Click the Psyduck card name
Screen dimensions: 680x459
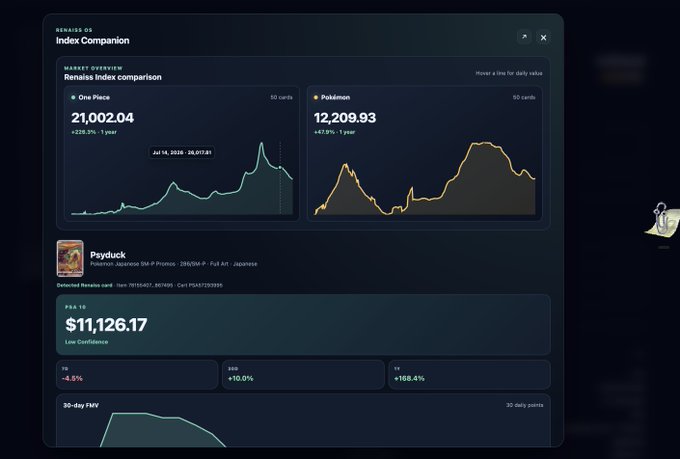(108, 255)
